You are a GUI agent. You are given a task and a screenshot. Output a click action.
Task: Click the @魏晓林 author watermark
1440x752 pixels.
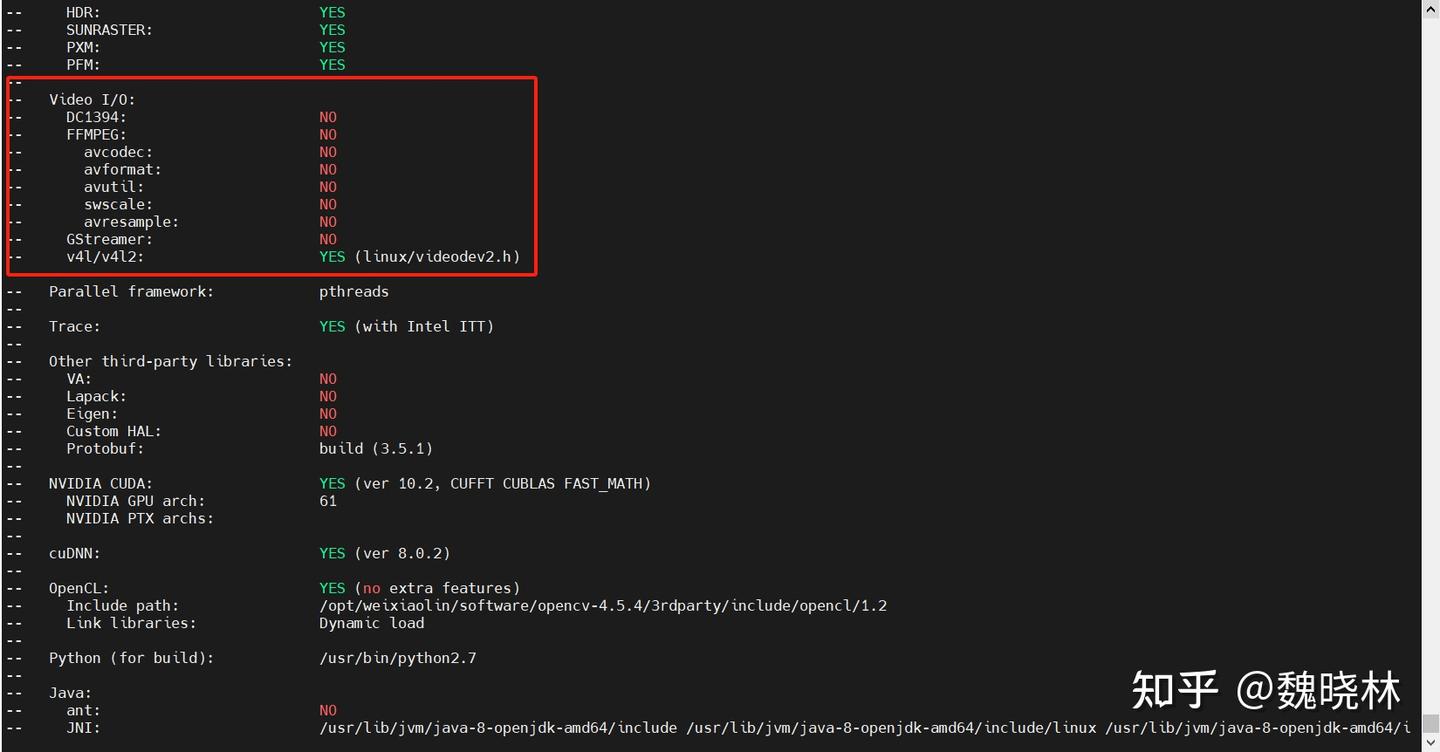point(1319,691)
